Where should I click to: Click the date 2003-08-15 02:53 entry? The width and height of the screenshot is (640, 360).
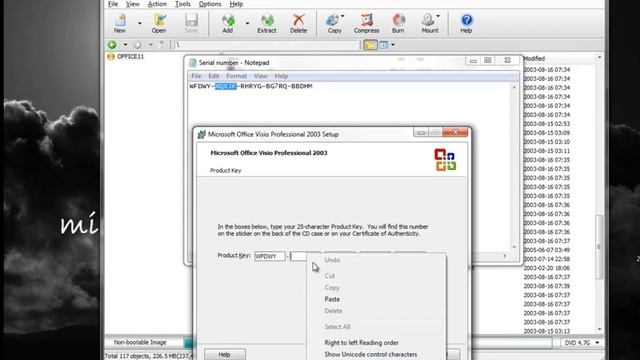click(547, 124)
